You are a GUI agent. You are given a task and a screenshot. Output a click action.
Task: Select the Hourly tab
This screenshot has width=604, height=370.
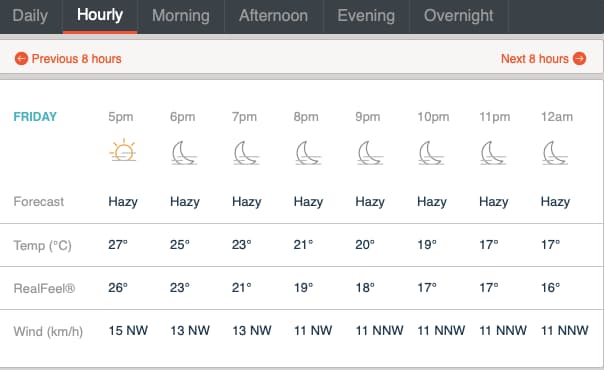(x=100, y=16)
